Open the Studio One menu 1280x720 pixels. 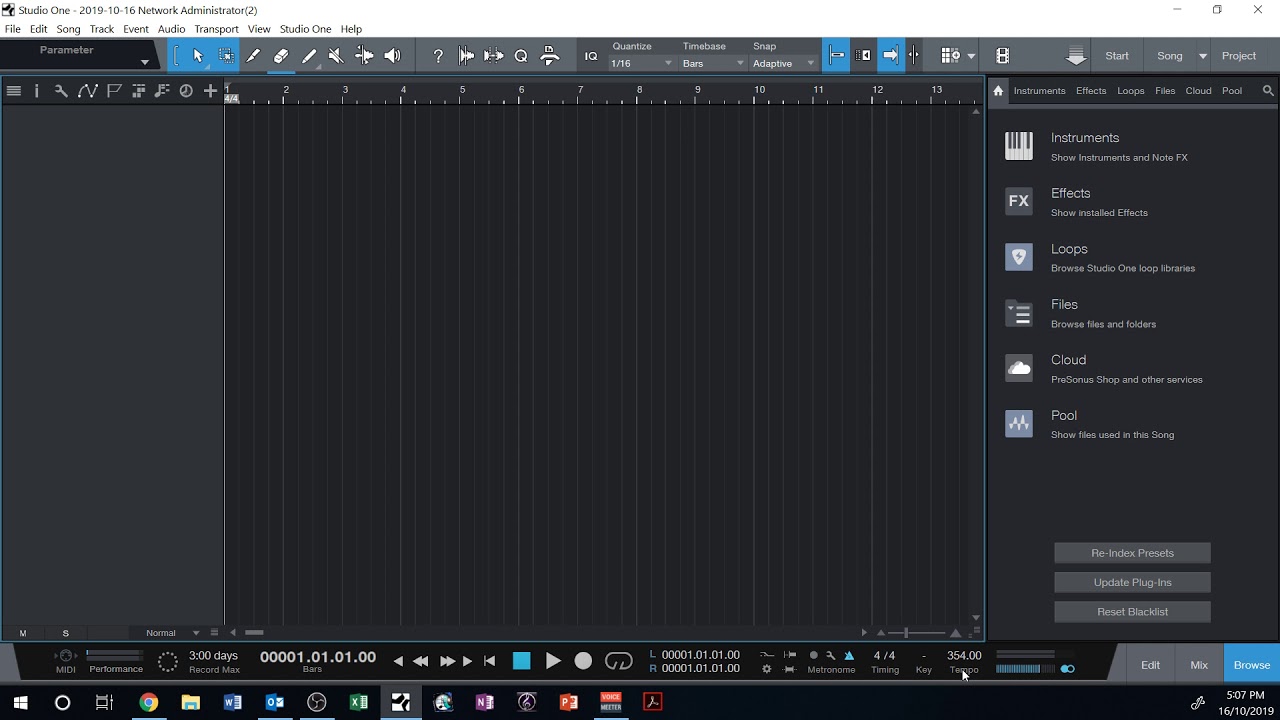pos(305,29)
